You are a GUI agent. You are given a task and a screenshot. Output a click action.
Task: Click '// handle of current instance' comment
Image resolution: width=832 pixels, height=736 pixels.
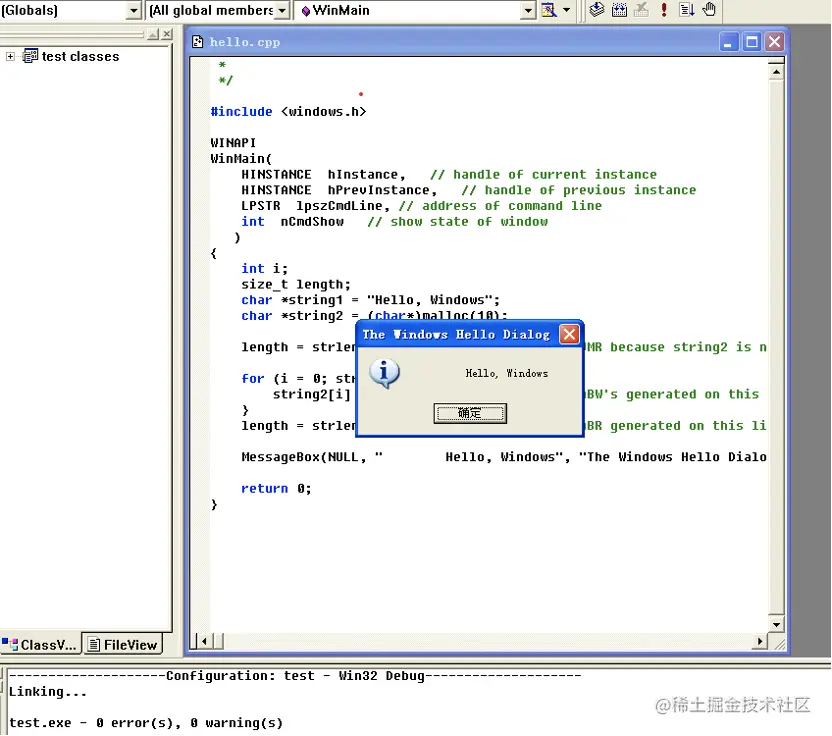[x=544, y=175]
